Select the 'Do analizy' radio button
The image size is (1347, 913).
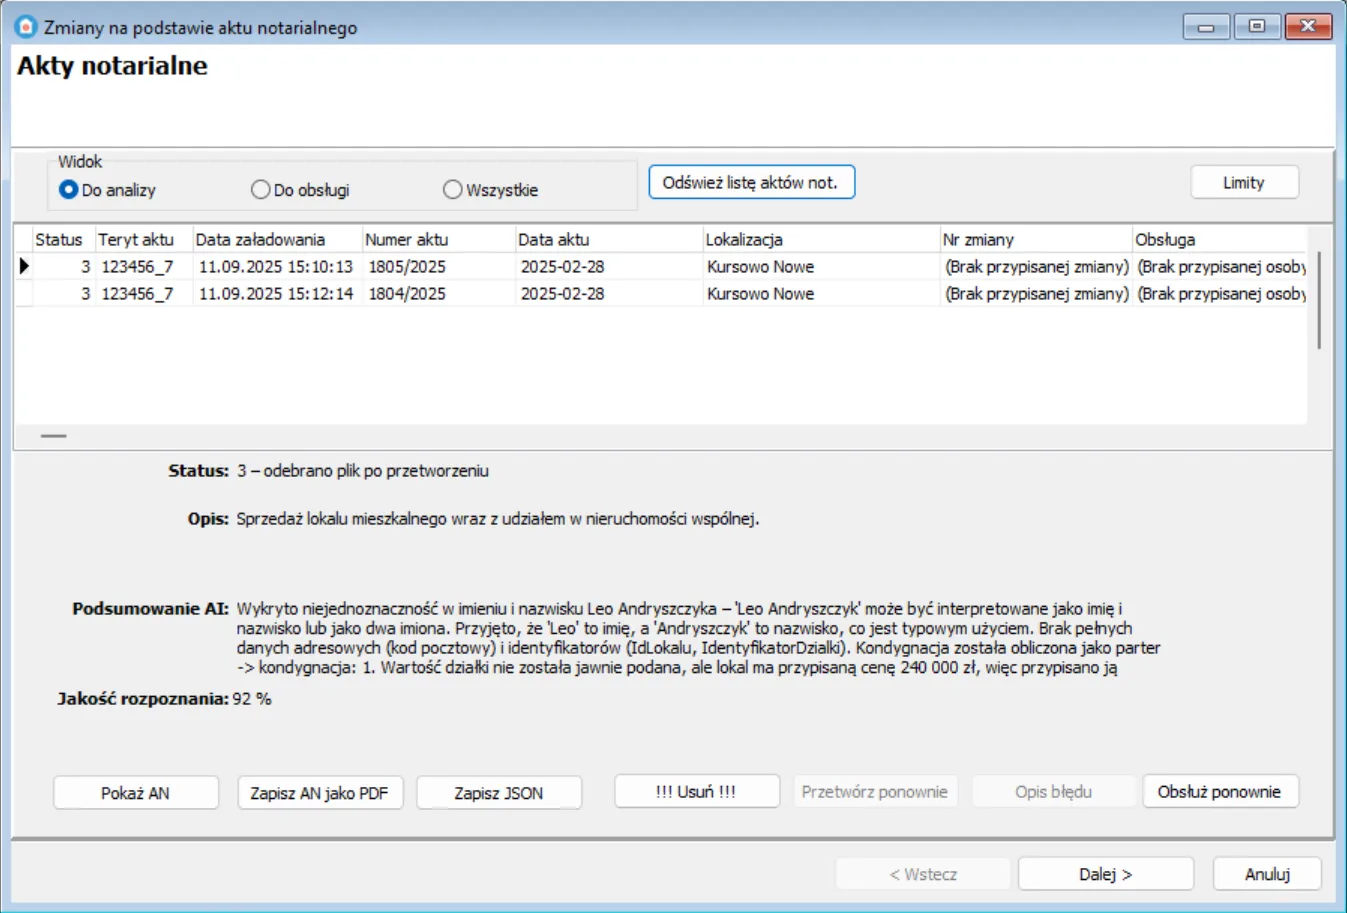[69, 190]
